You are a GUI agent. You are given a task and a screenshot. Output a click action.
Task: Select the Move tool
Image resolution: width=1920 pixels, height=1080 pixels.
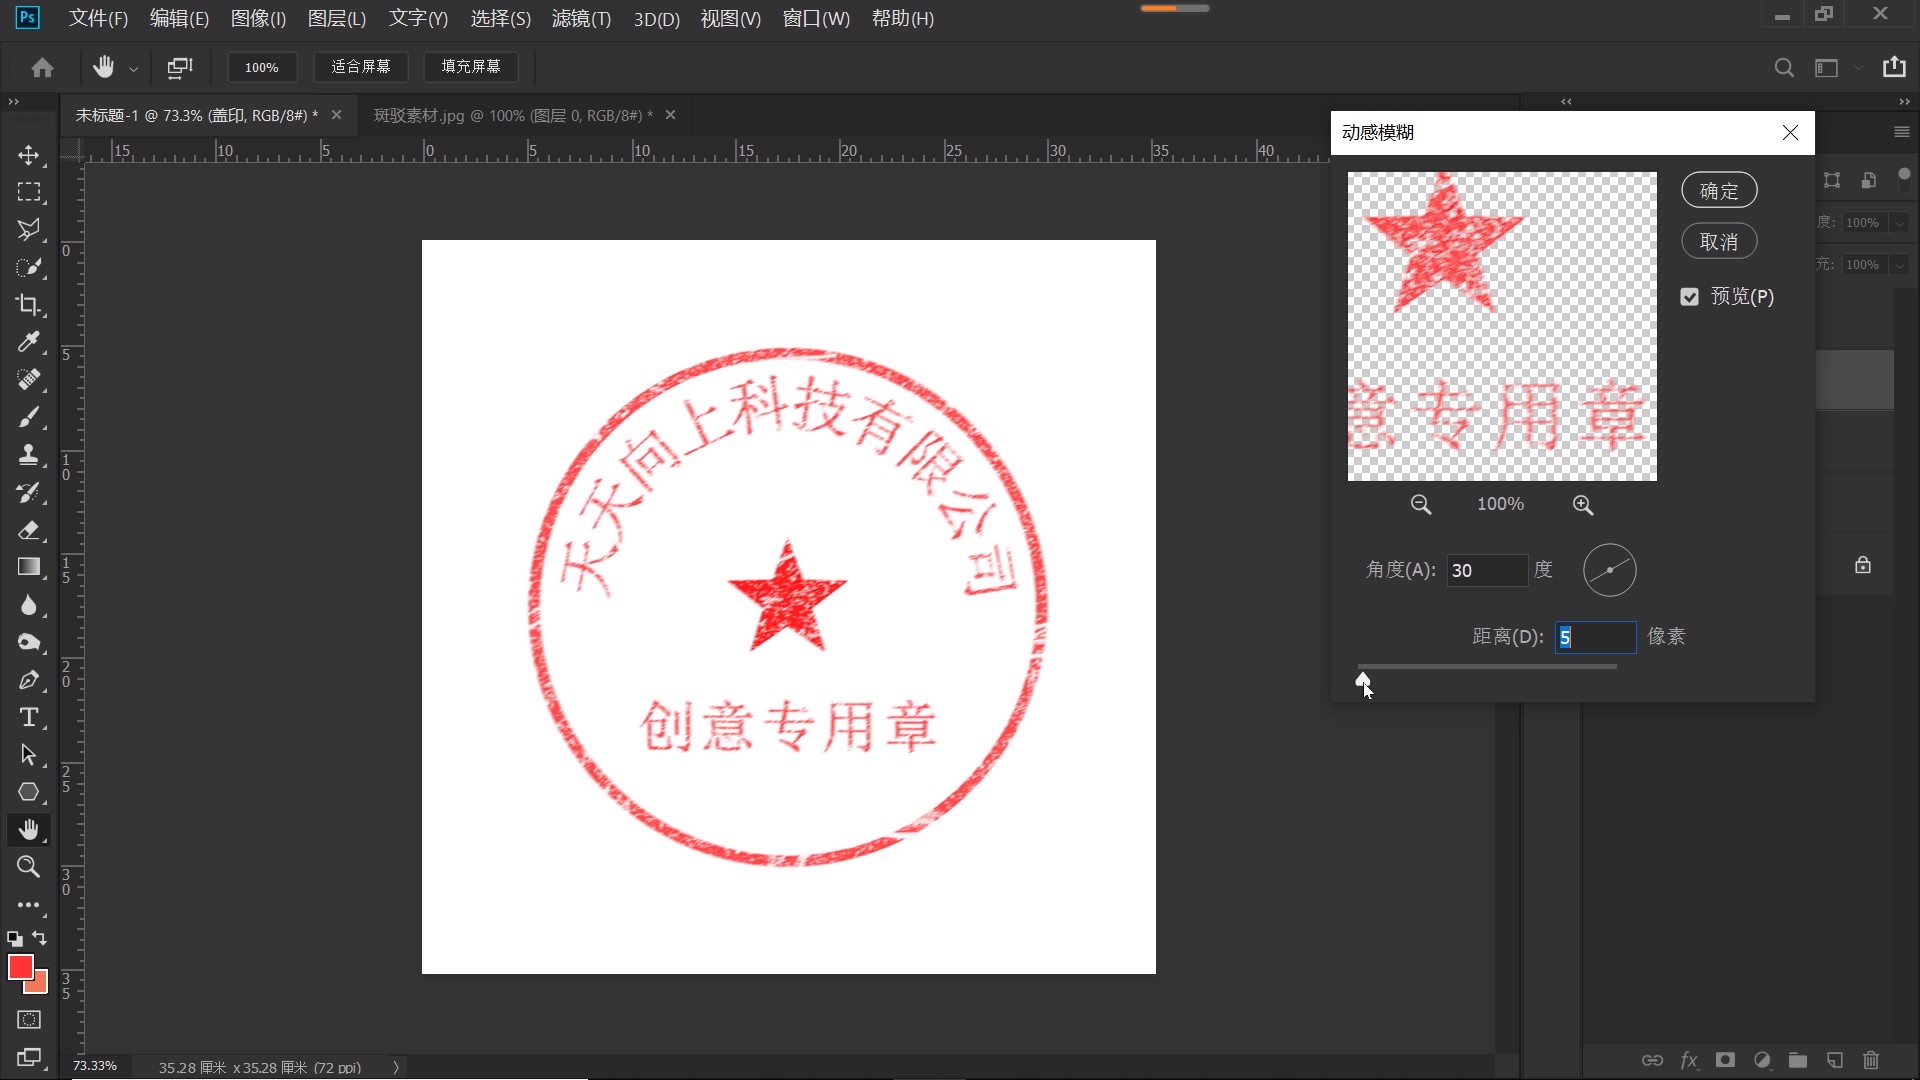pos(28,155)
